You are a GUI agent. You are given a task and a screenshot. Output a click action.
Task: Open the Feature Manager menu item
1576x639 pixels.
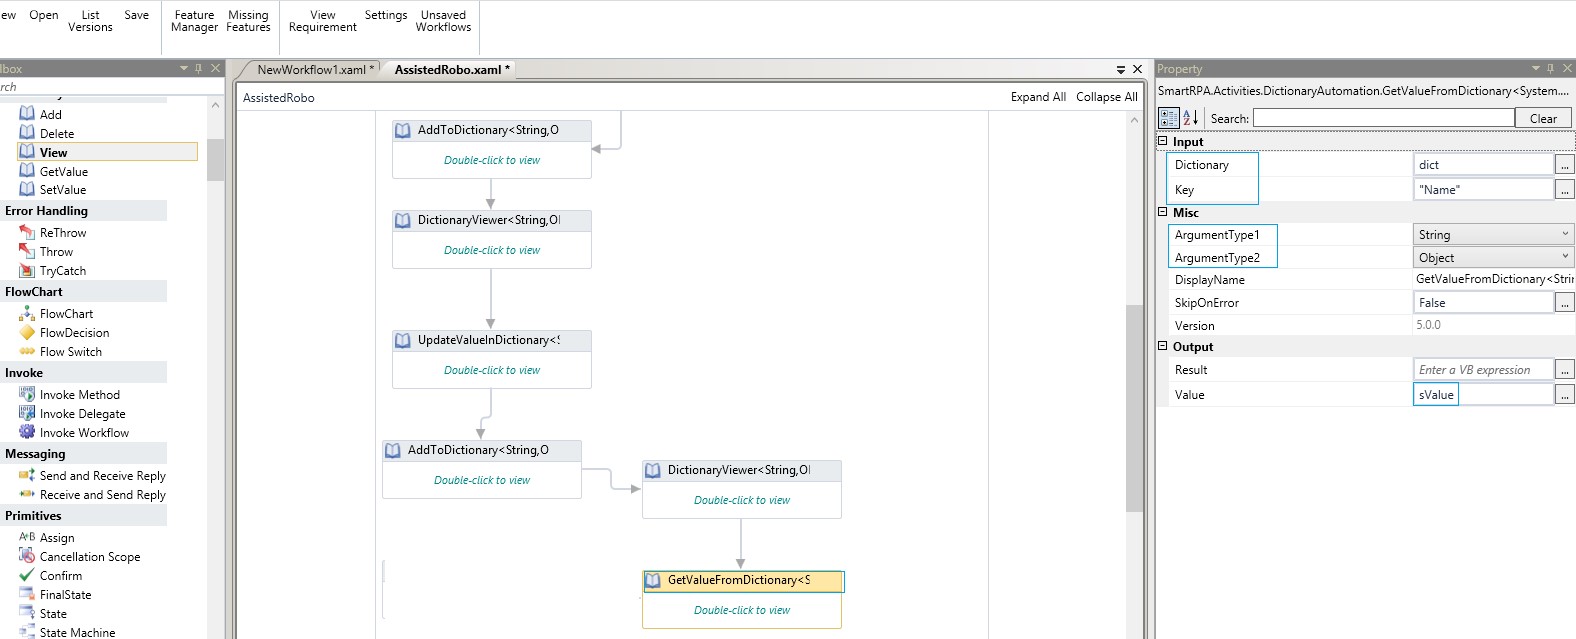pos(194,21)
